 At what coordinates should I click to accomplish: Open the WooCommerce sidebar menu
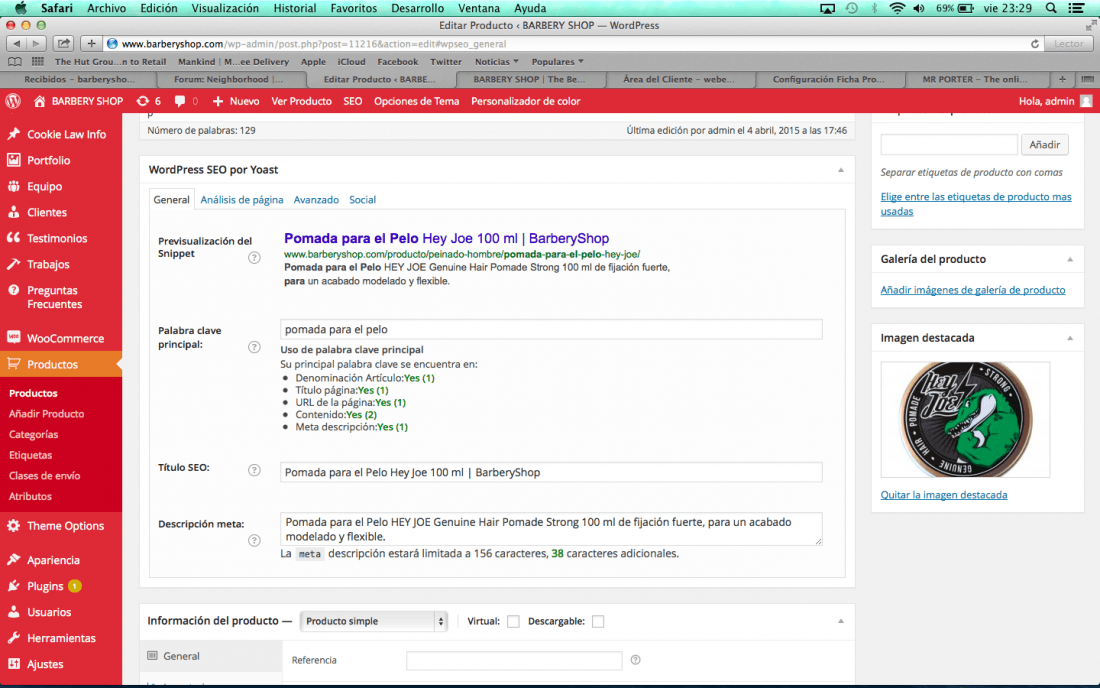65,338
